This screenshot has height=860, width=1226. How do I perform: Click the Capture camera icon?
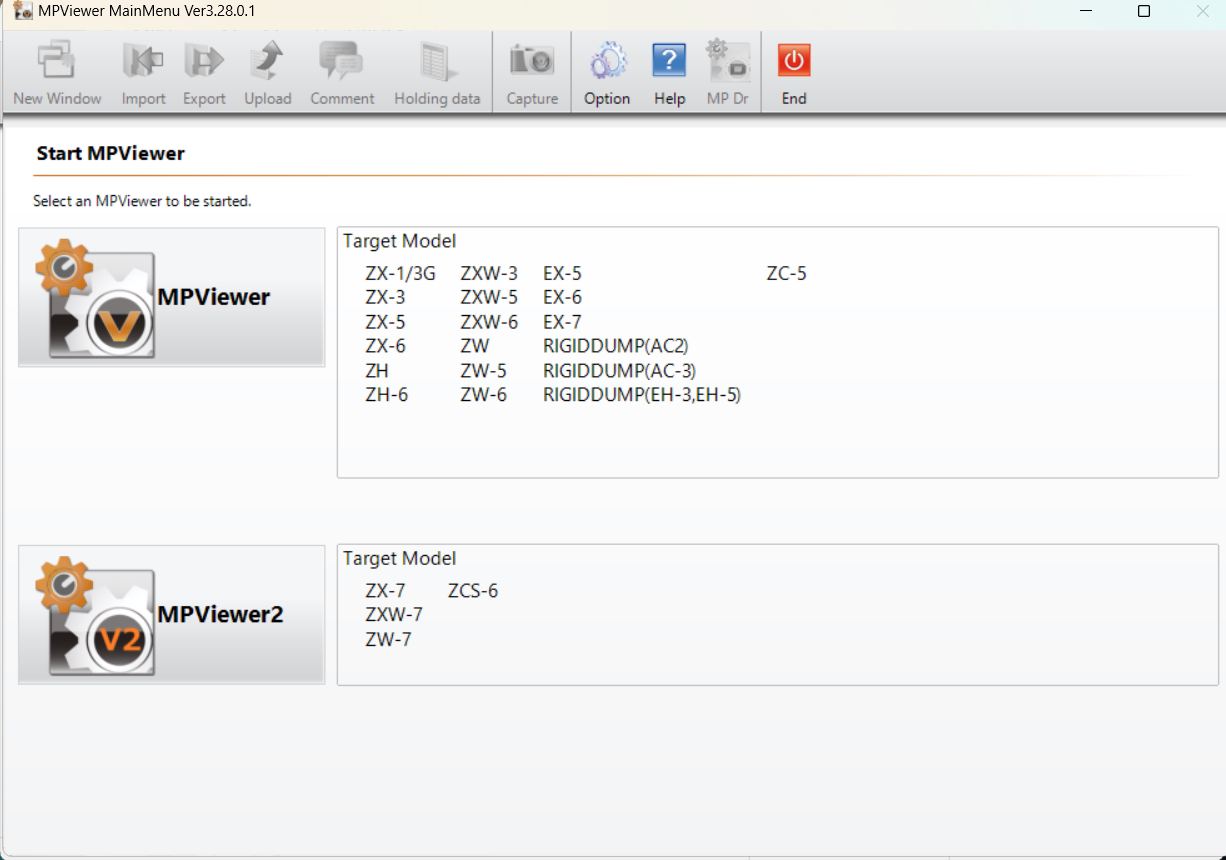531,60
